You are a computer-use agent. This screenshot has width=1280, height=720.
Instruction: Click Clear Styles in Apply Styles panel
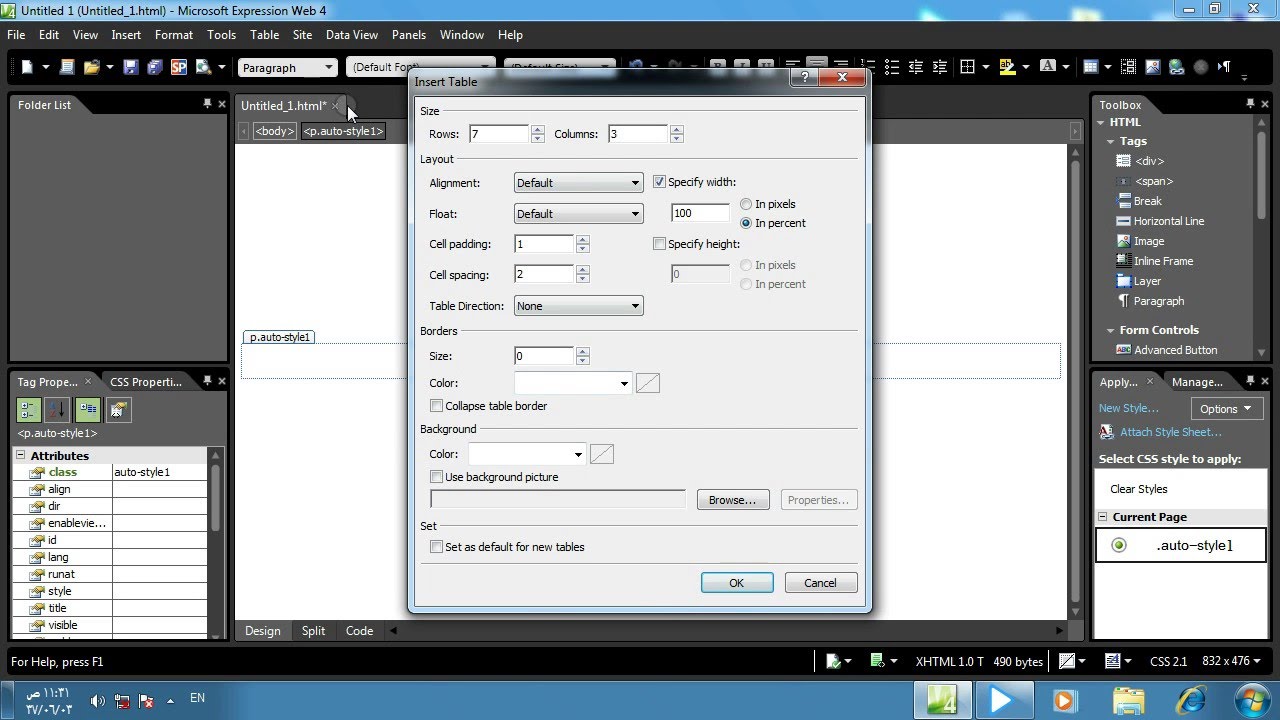click(1139, 489)
